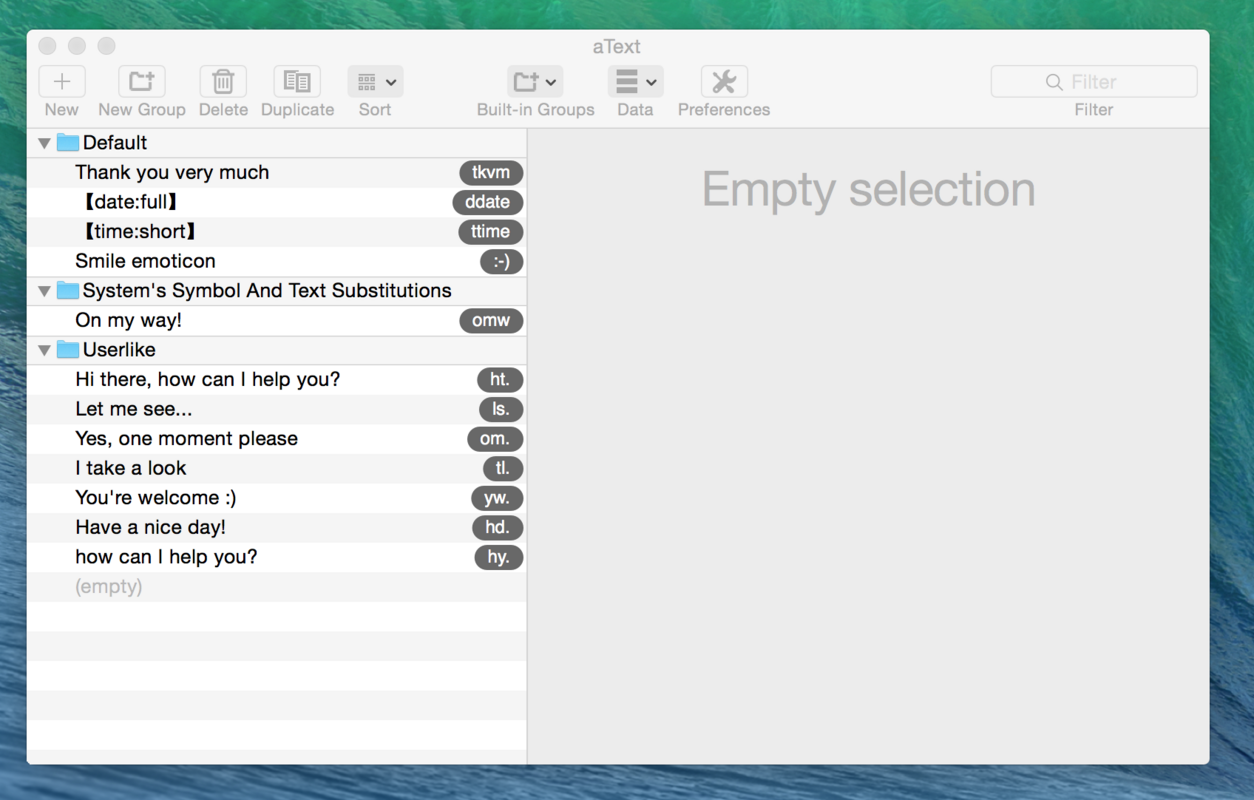1254x800 pixels.
Task: Click inside the Filter search field
Action: click(x=1093, y=81)
